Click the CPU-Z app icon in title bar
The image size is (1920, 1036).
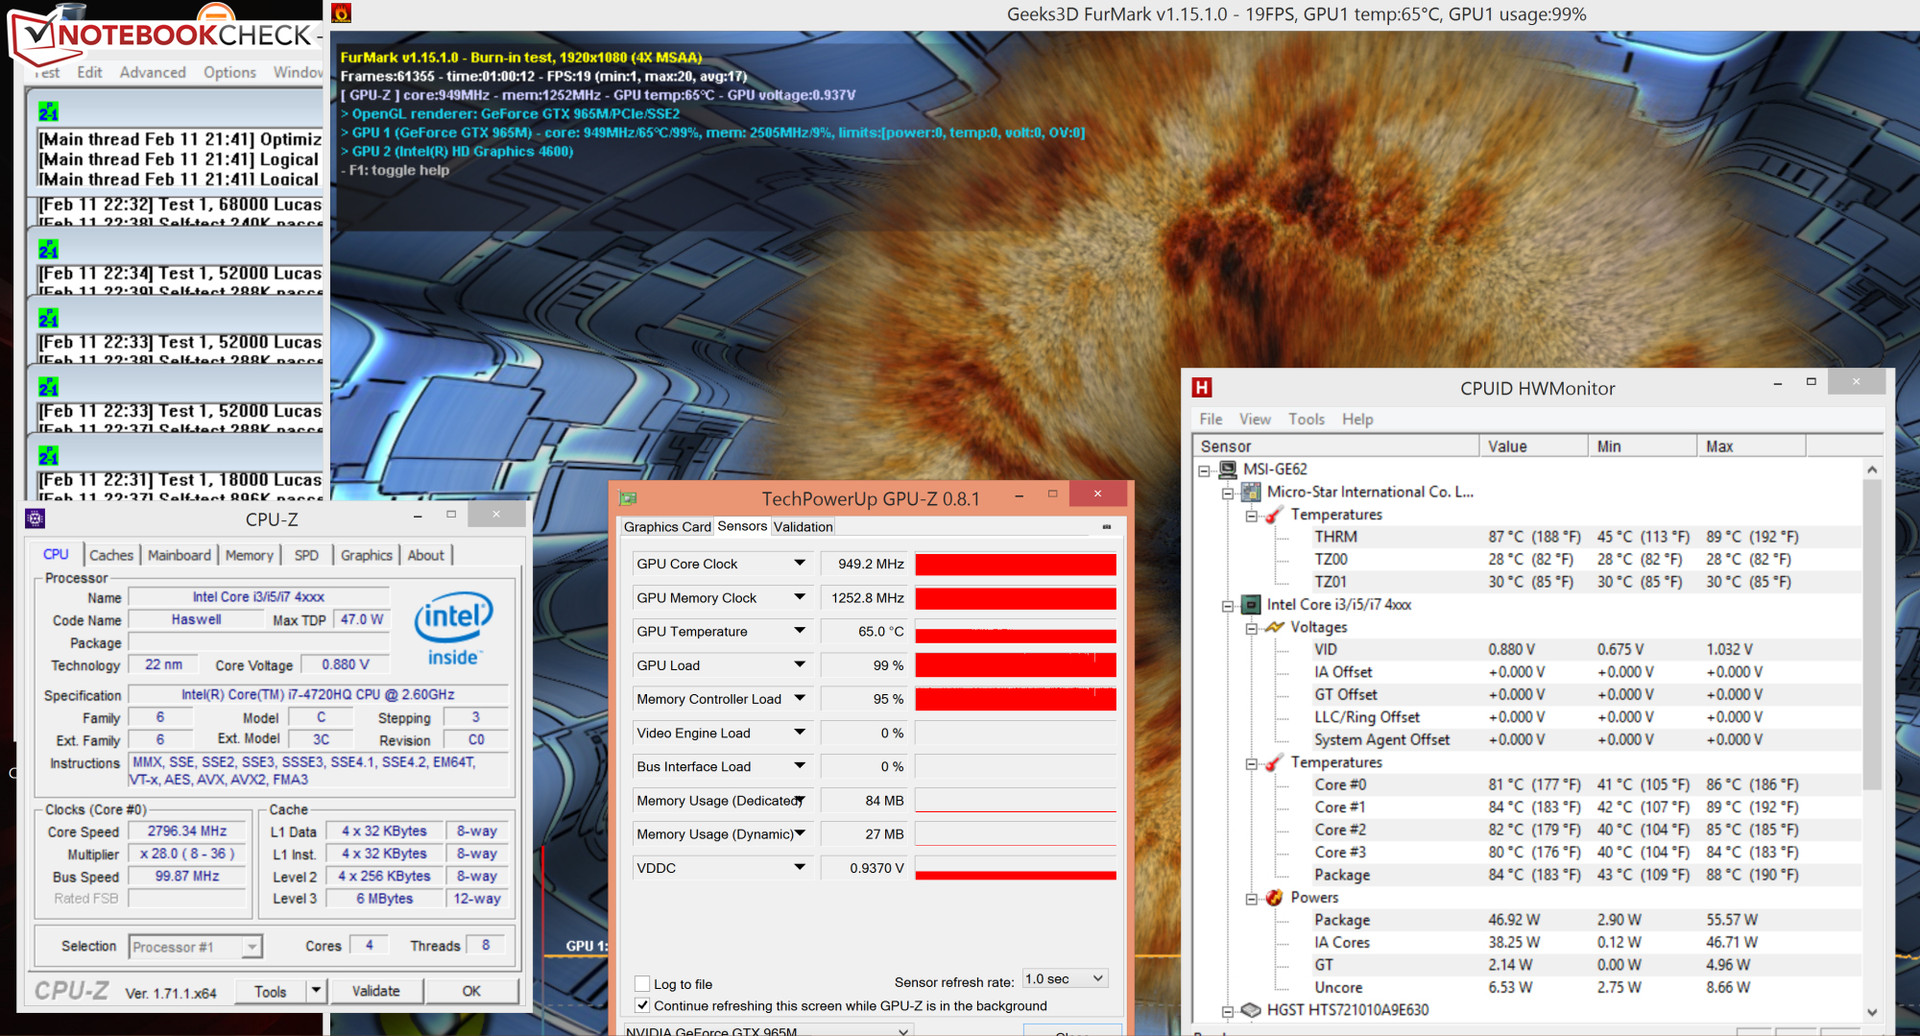pos(35,518)
